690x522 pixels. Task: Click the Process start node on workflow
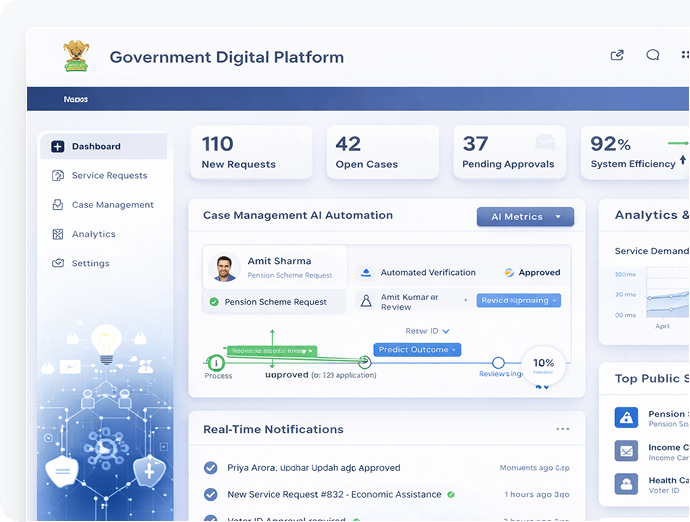[216, 363]
